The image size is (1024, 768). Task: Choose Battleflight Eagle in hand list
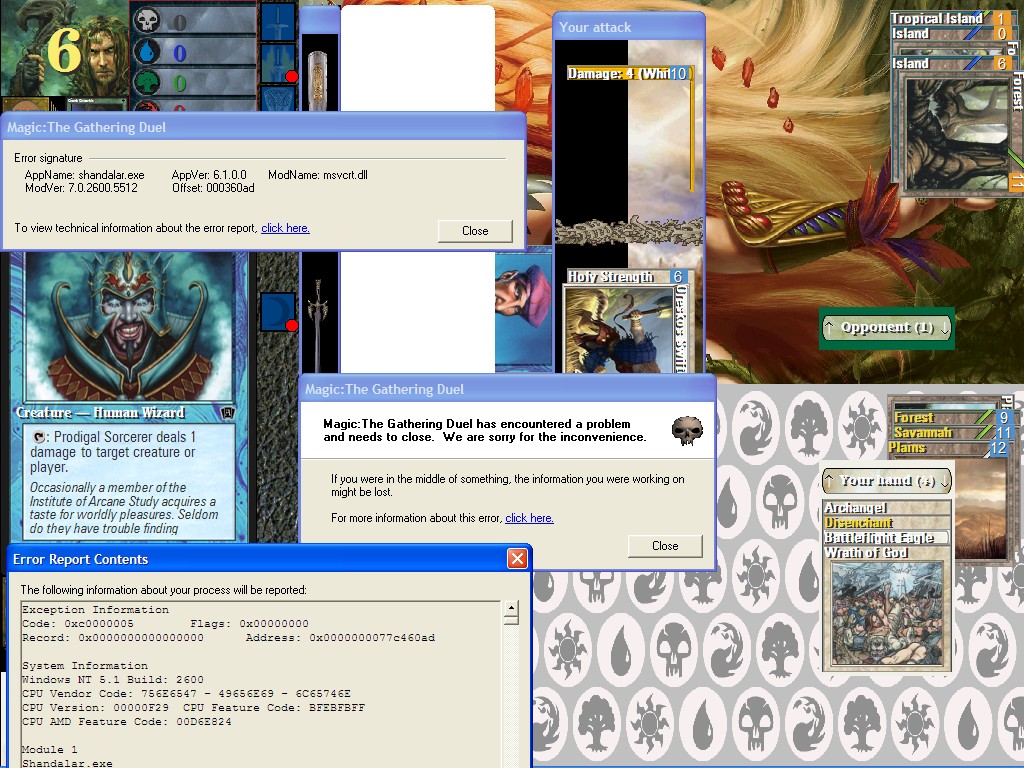point(879,538)
